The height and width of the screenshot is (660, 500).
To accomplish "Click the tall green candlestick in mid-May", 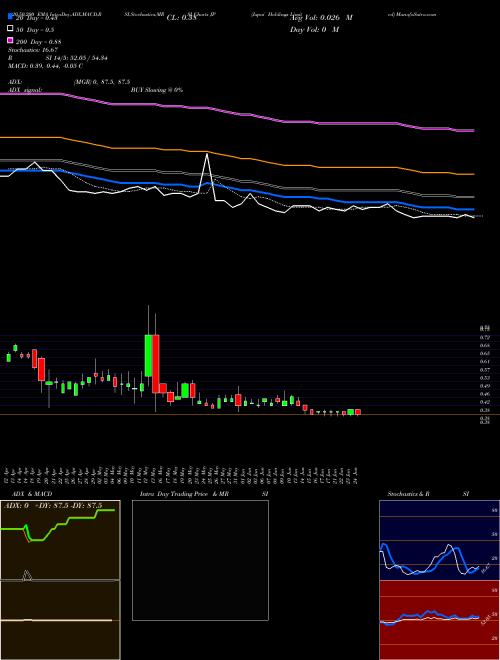I will click(148, 356).
